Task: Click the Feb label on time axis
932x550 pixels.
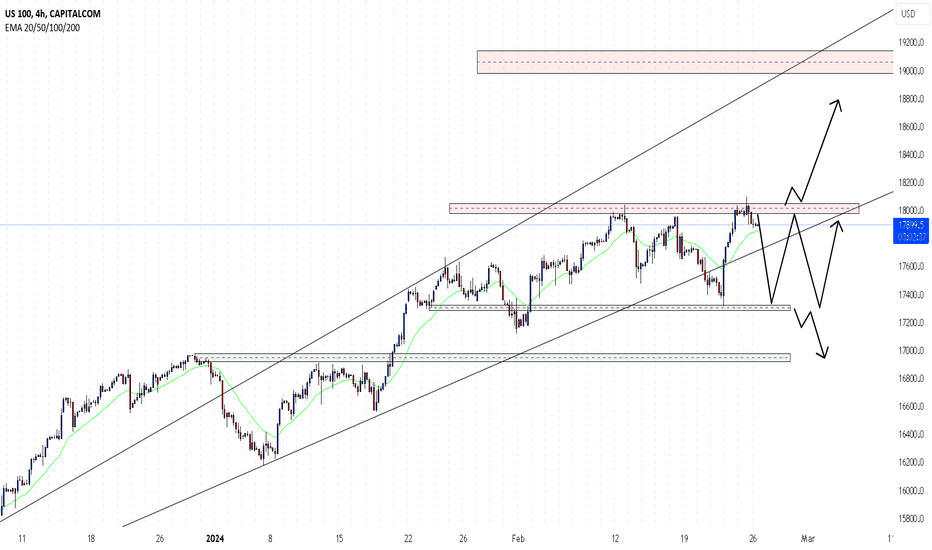Action: tap(518, 539)
